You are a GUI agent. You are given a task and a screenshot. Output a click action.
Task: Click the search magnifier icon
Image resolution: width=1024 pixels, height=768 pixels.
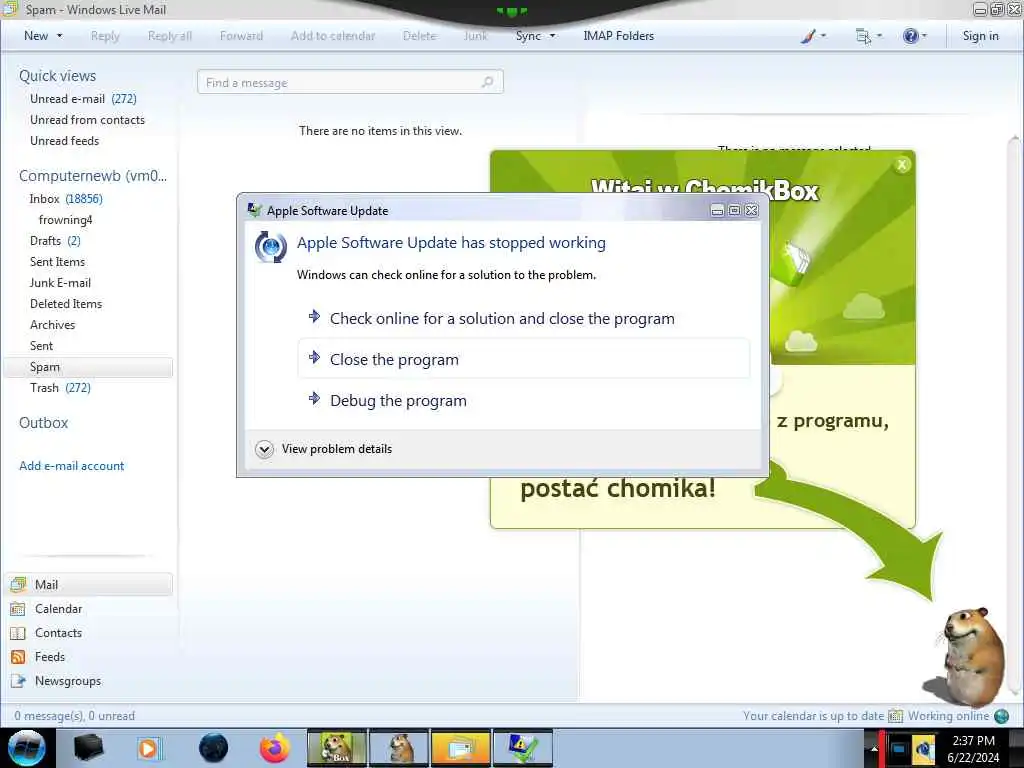(x=487, y=82)
